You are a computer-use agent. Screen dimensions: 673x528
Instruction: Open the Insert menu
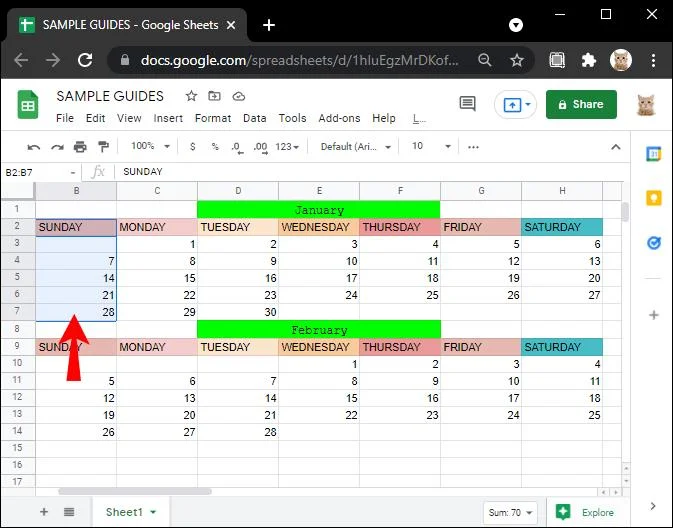point(168,118)
